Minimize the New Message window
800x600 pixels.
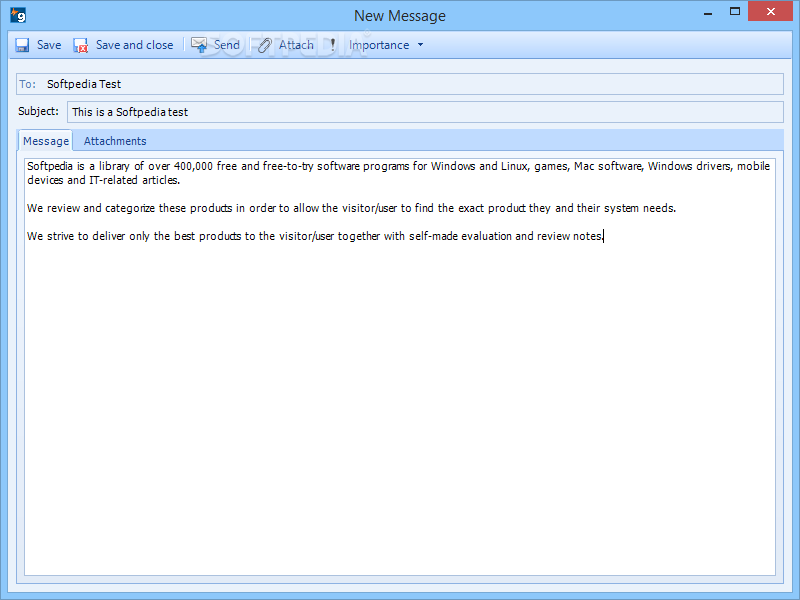708,12
